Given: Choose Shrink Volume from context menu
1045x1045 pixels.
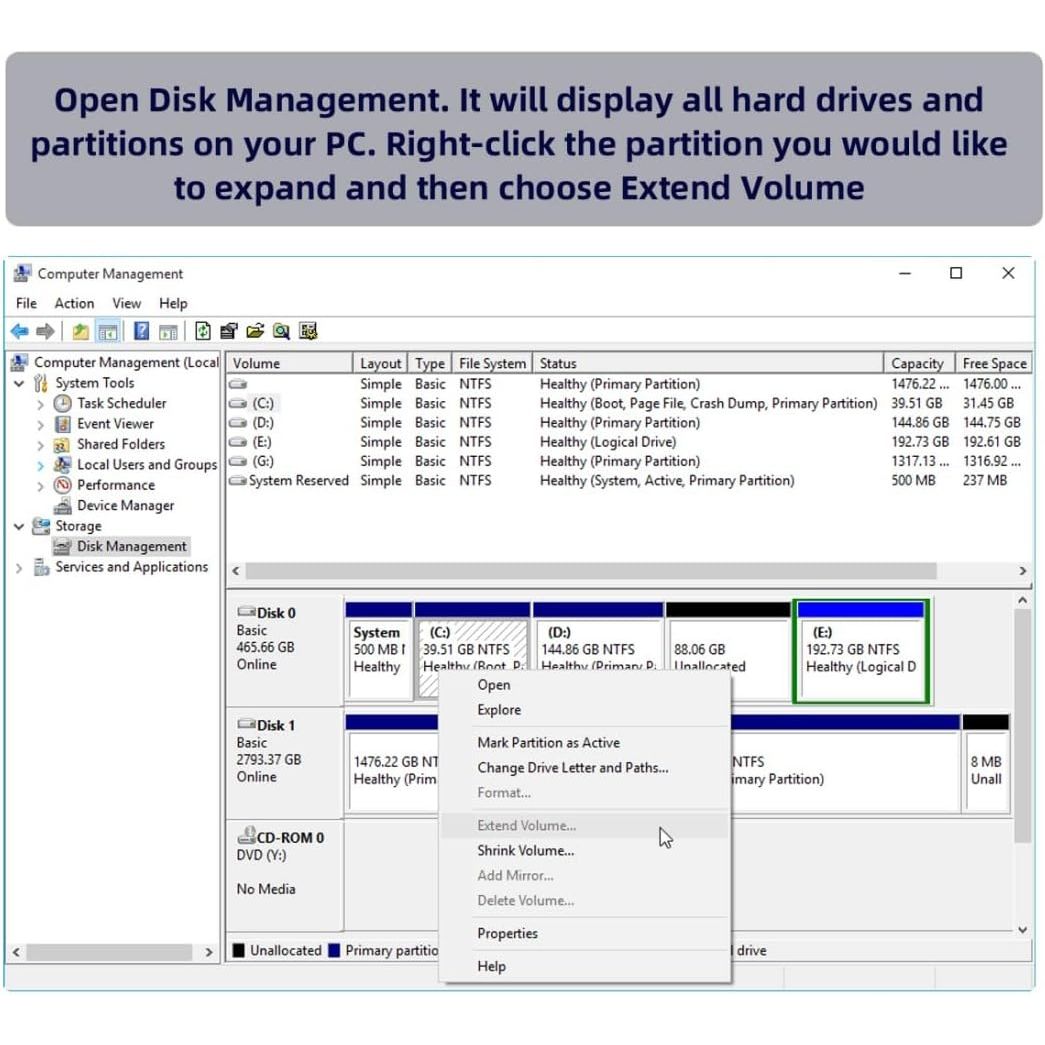Looking at the screenshot, I should coord(525,851).
